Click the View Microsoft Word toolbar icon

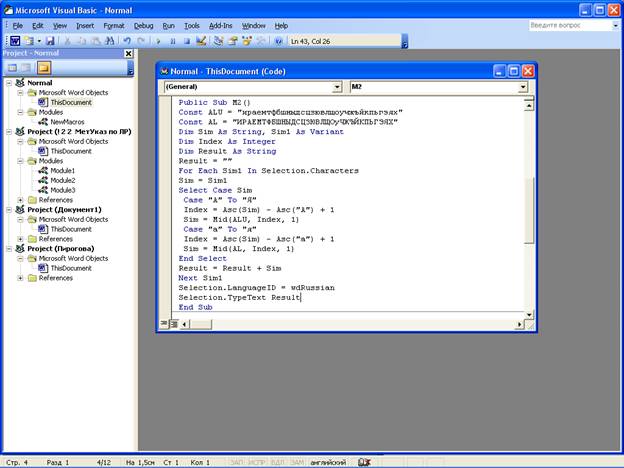(x=15, y=41)
